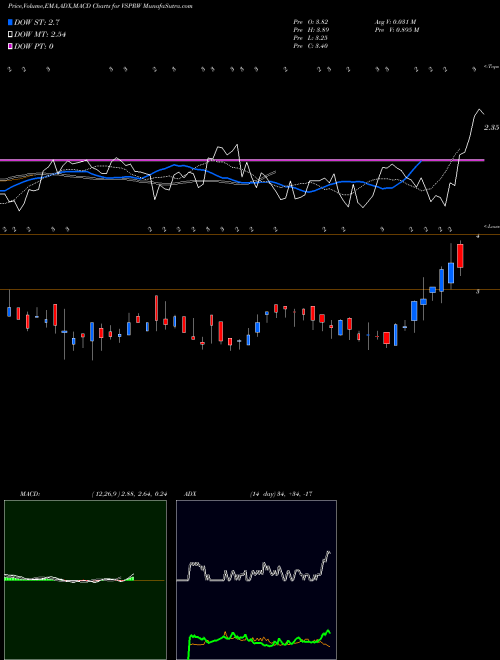
Task: Select the 'DOW PT: 0' legend label
Action: pos(34,46)
